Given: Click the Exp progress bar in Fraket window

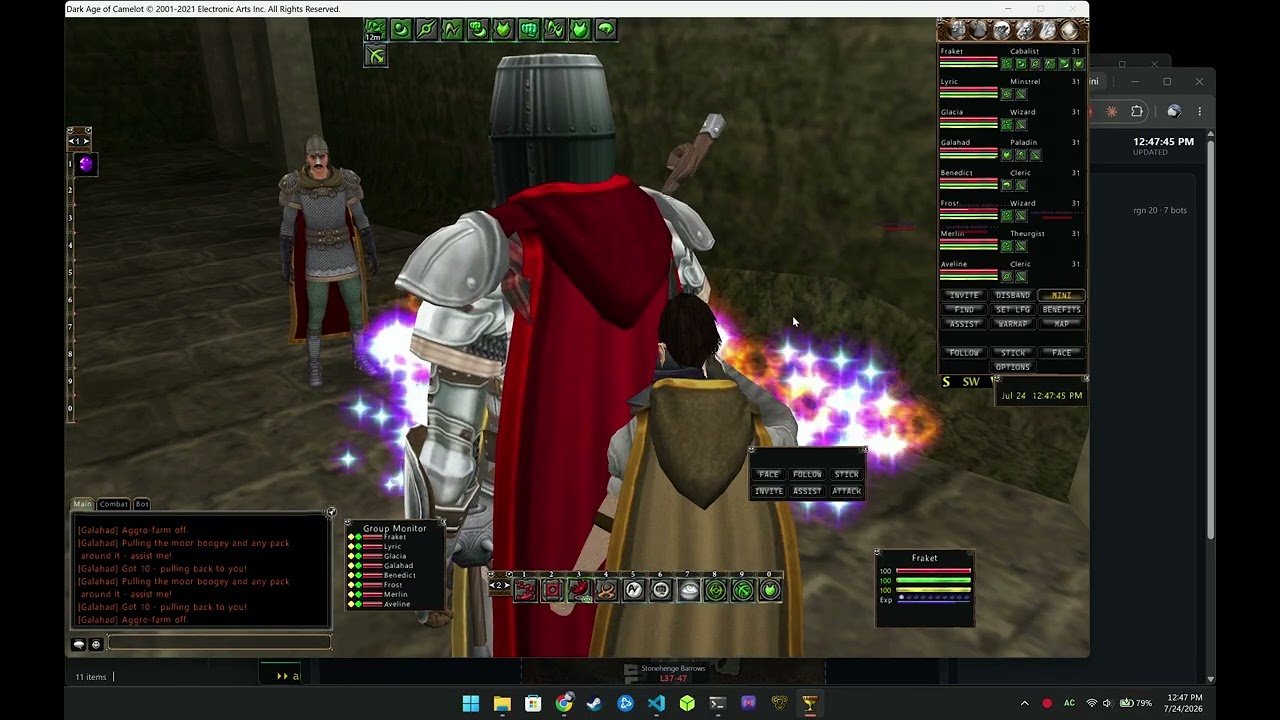Looking at the screenshot, I should pos(933,599).
